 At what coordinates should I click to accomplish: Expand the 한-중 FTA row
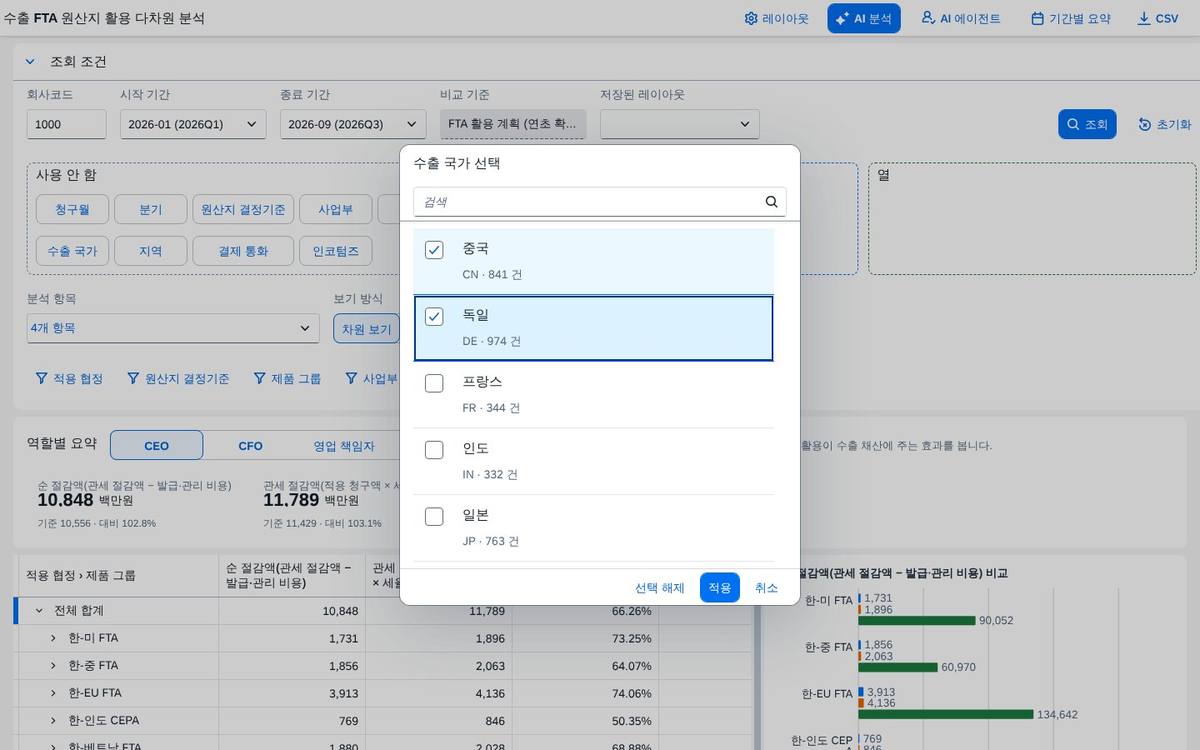54,665
